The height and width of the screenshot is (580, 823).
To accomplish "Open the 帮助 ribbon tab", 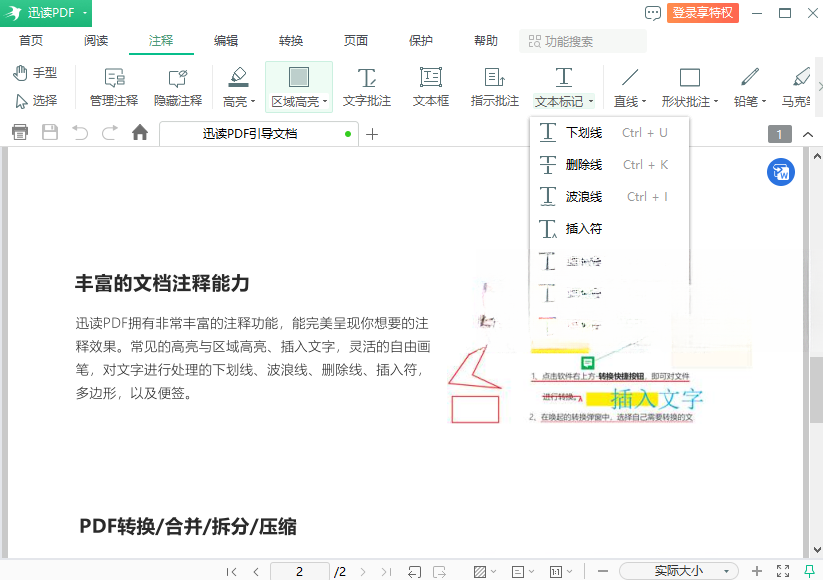I will click(x=486, y=40).
